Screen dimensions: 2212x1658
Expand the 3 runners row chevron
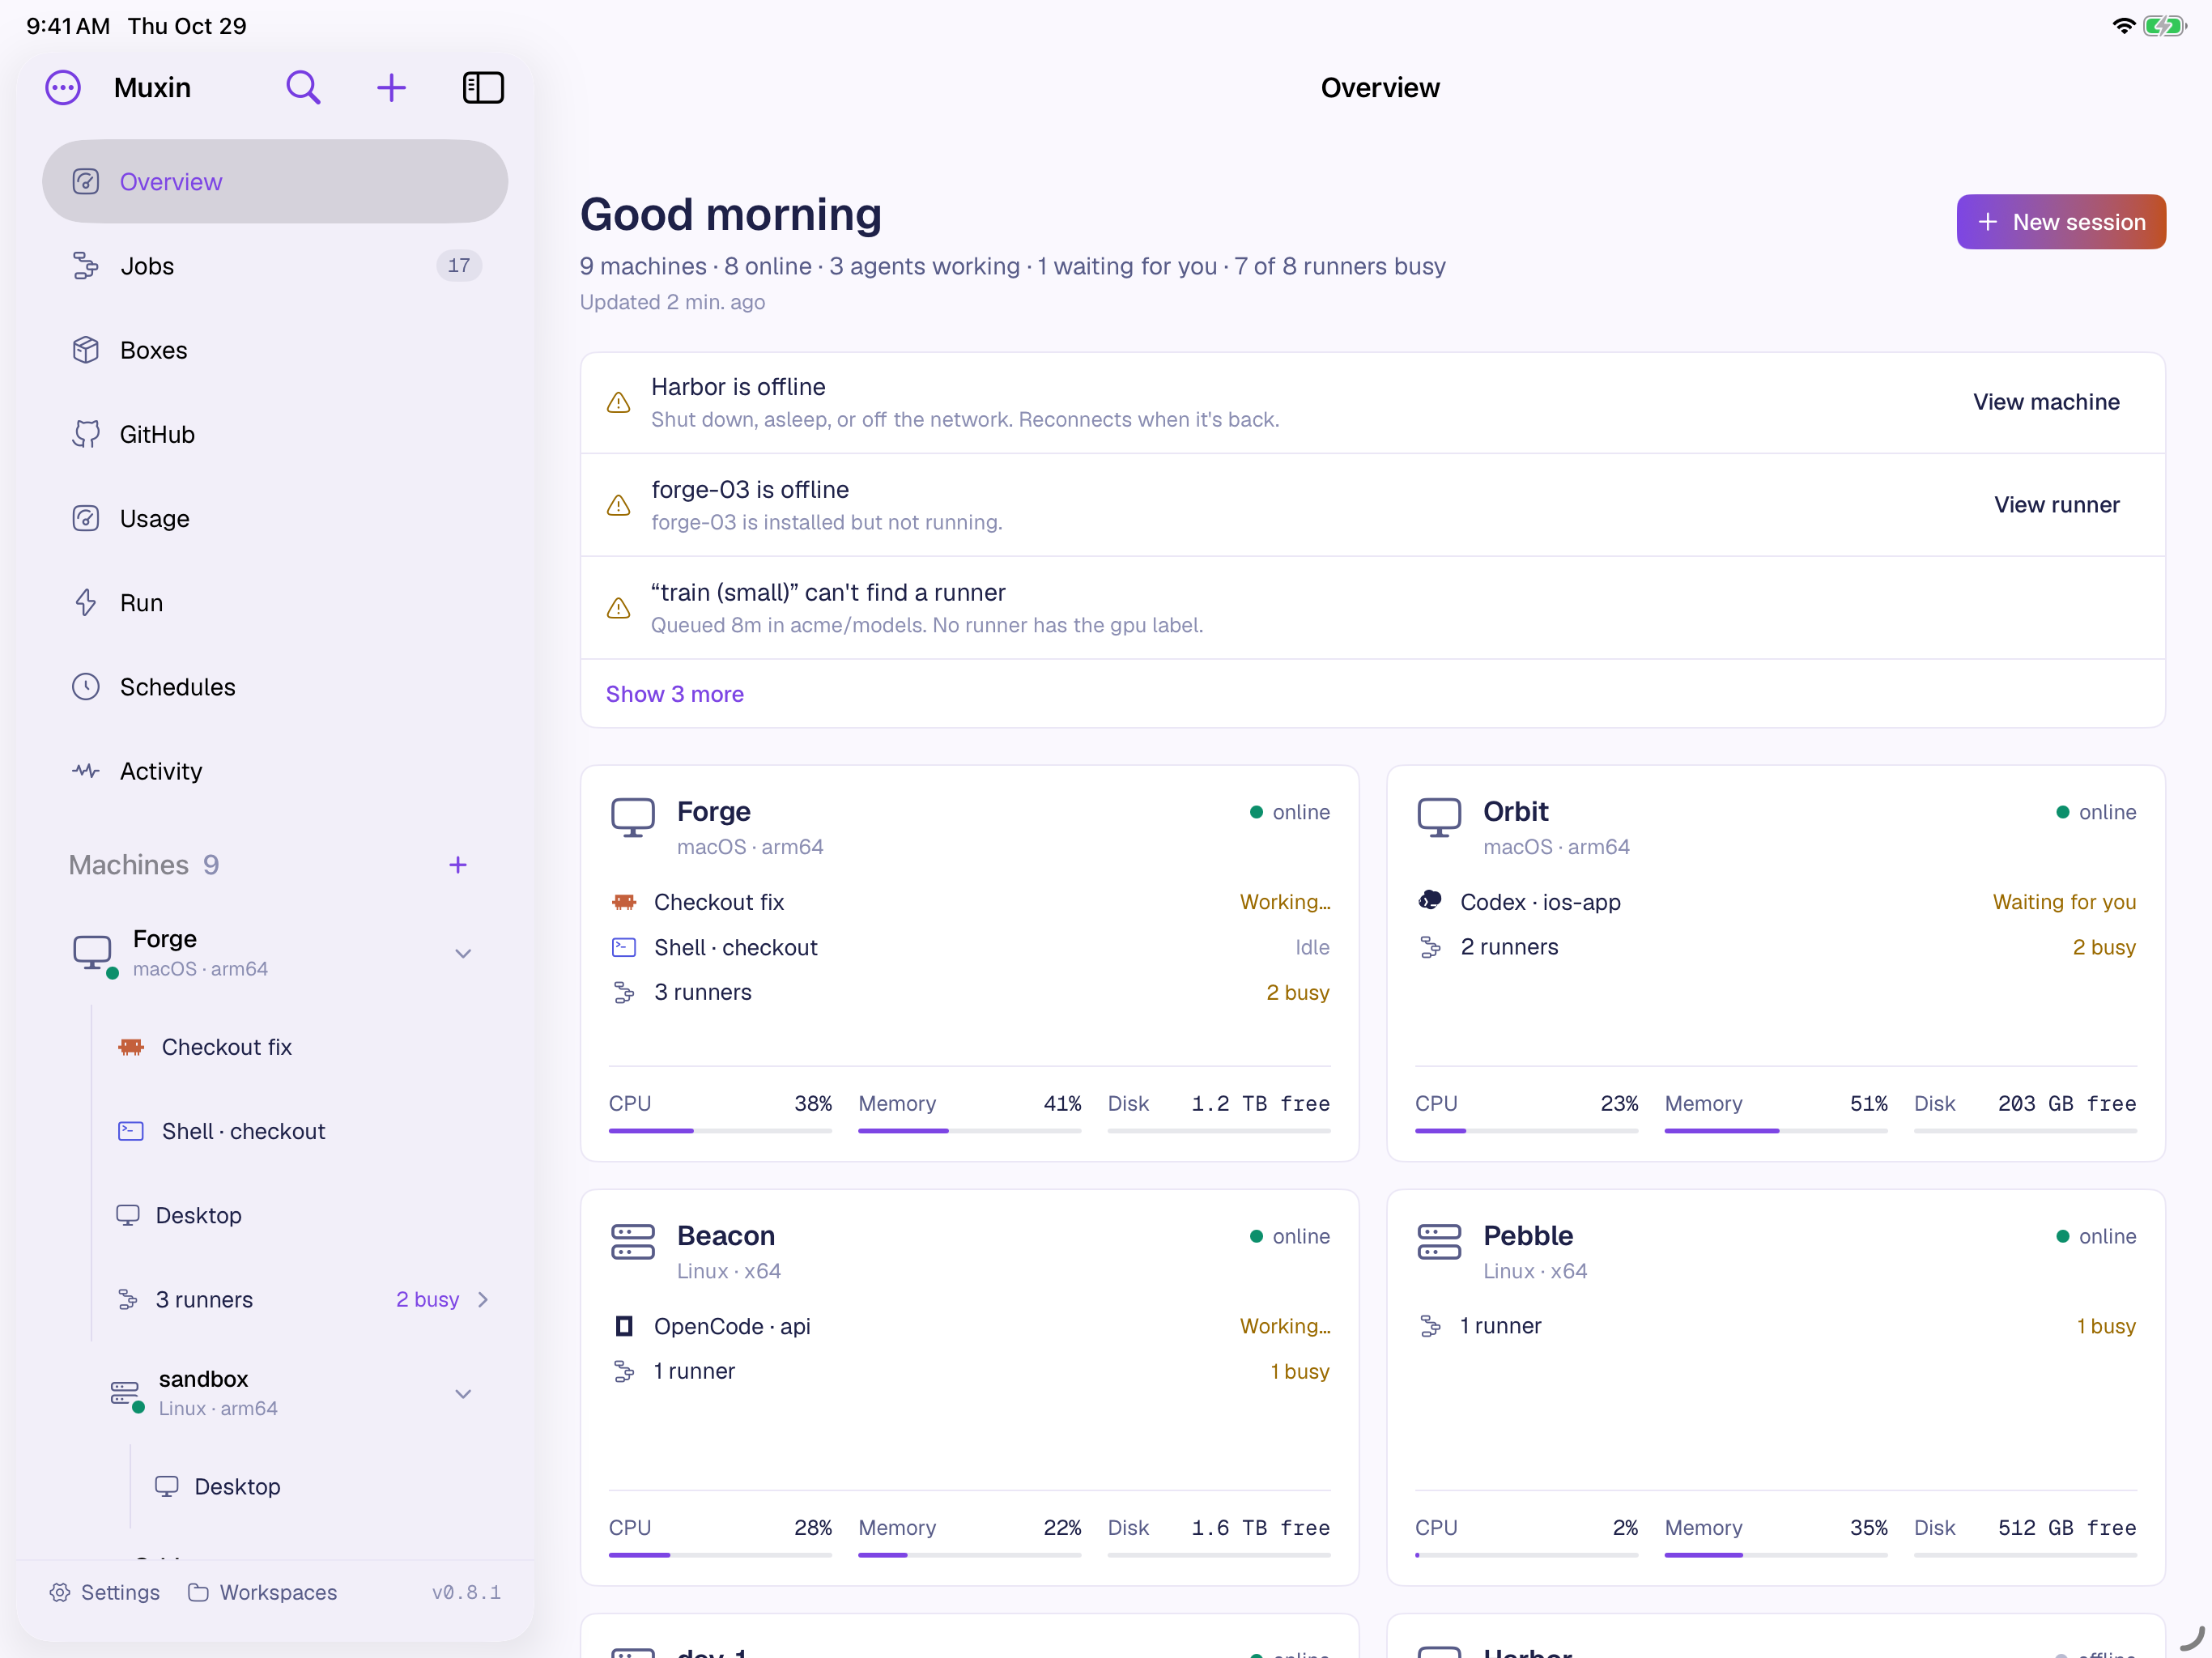(484, 1299)
